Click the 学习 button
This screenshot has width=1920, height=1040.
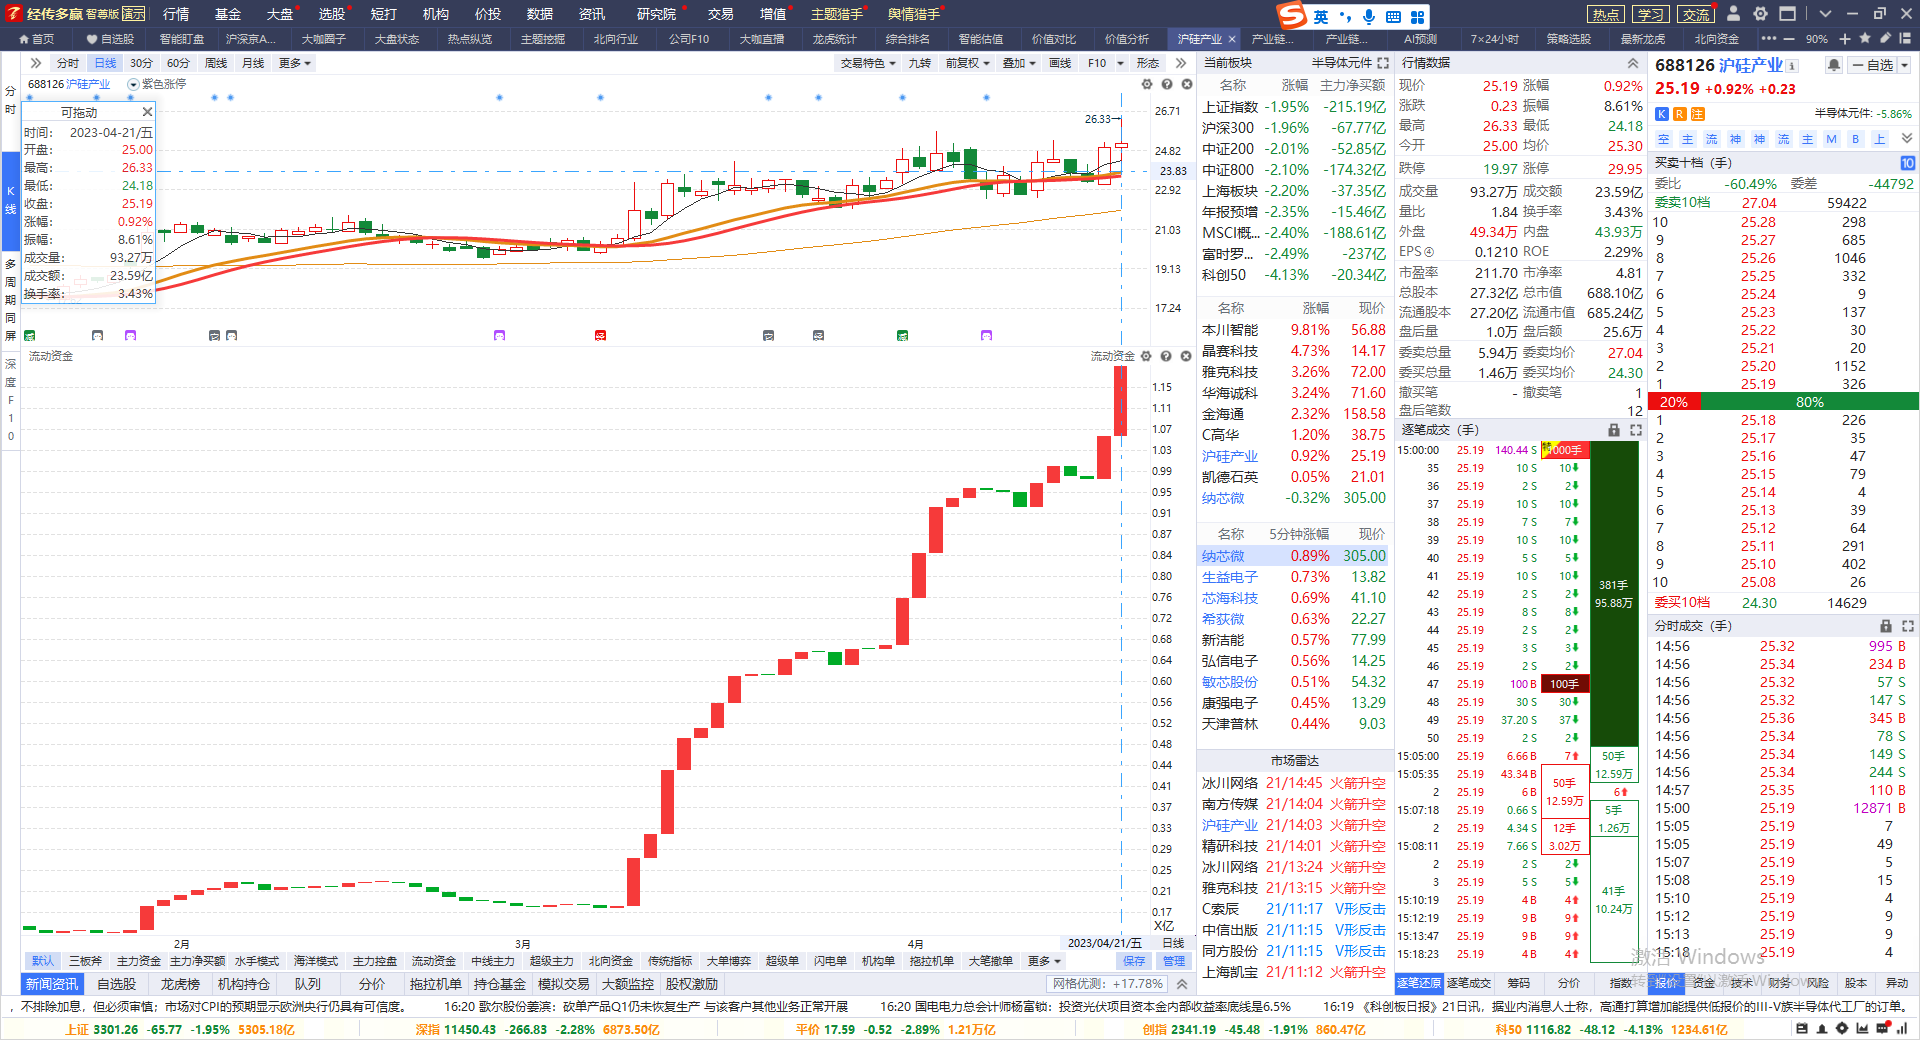1651,14
